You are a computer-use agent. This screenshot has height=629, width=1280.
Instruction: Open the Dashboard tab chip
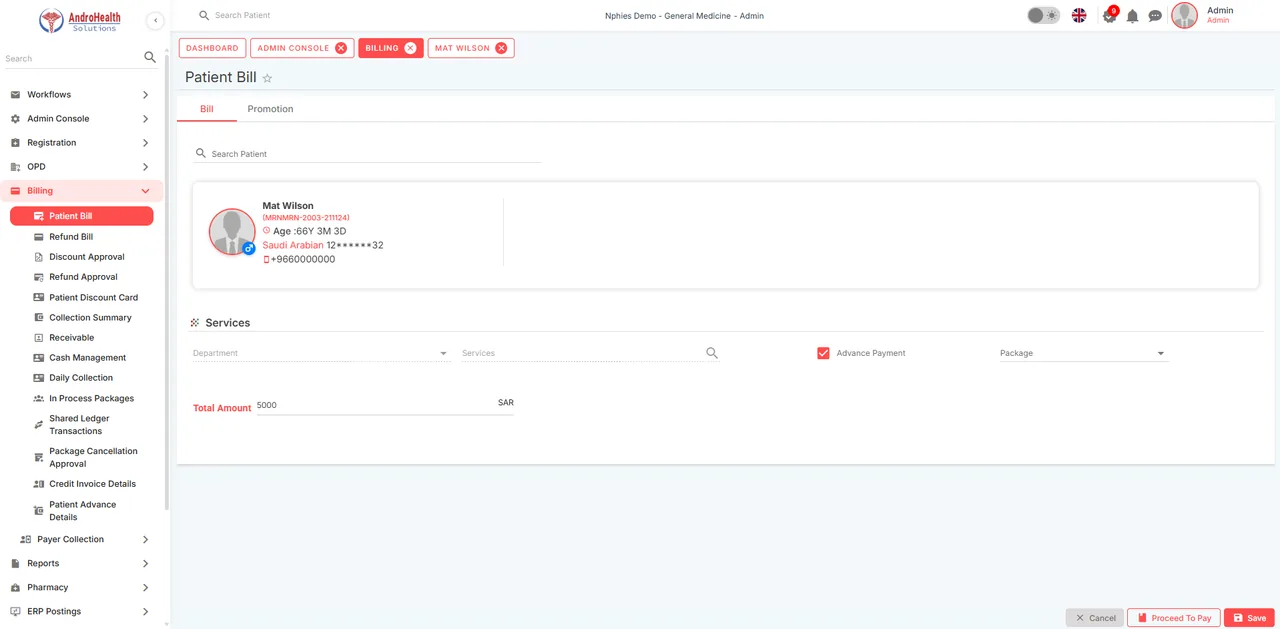(x=212, y=48)
